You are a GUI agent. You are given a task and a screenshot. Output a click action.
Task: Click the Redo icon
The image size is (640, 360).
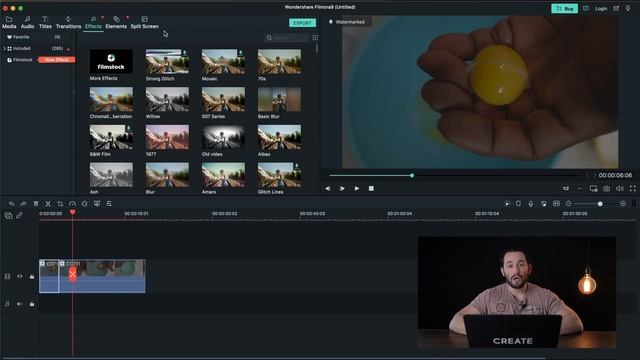(24, 204)
